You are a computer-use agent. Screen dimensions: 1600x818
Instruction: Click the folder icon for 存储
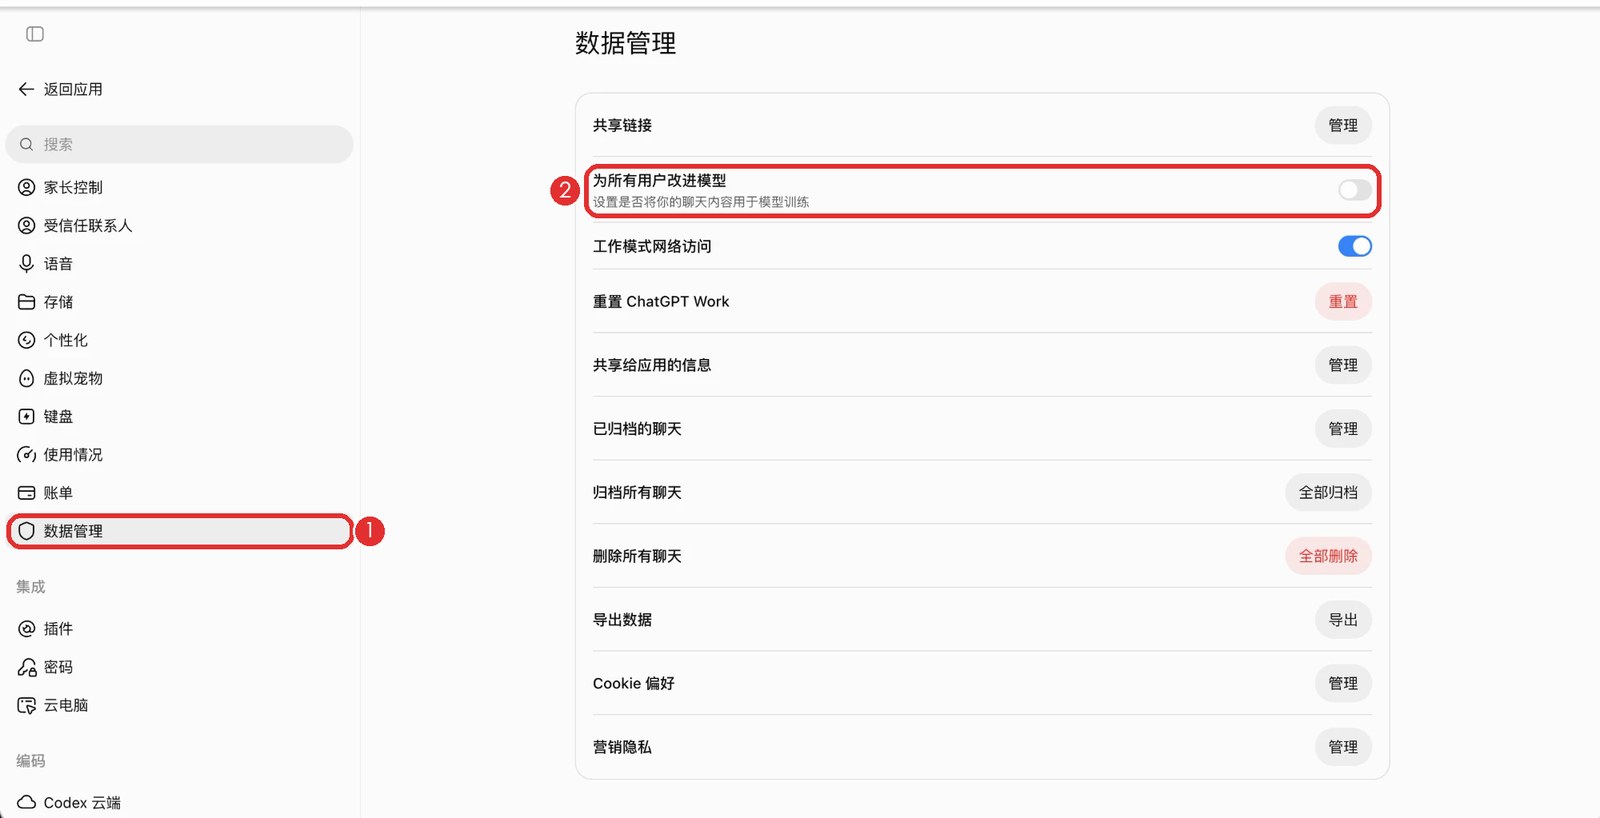[27, 302]
